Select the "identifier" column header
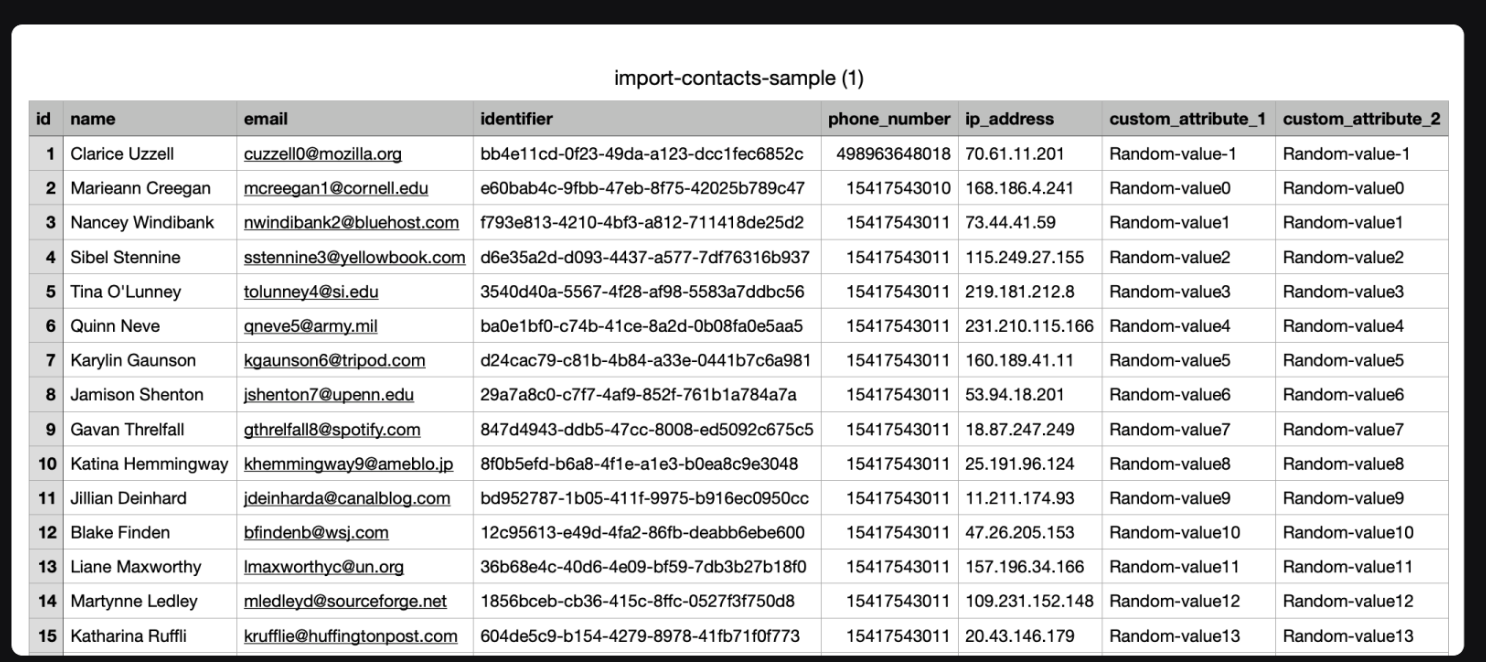This screenshot has width=1486, height=662. coord(516,119)
